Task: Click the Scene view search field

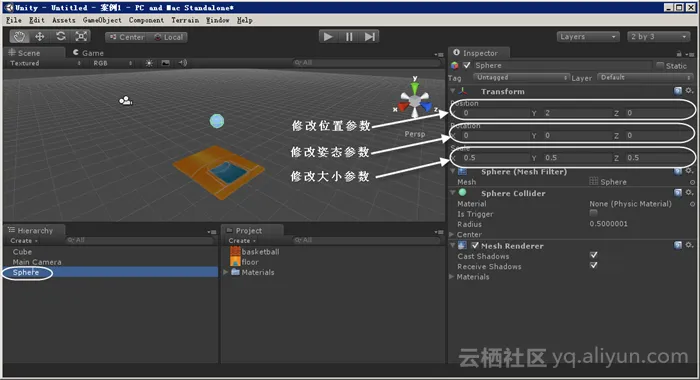Action: tap(366, 63)
